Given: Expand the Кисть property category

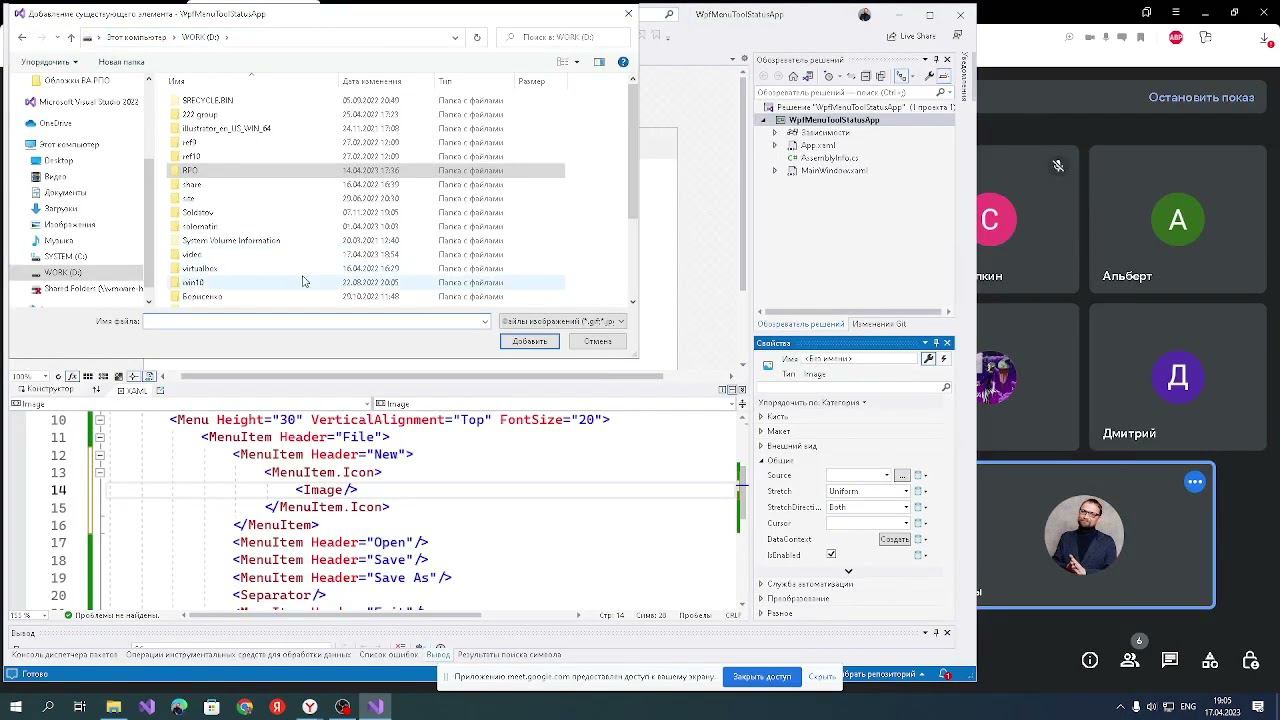Looking at the screenshot, I should [x=761, y=416].
